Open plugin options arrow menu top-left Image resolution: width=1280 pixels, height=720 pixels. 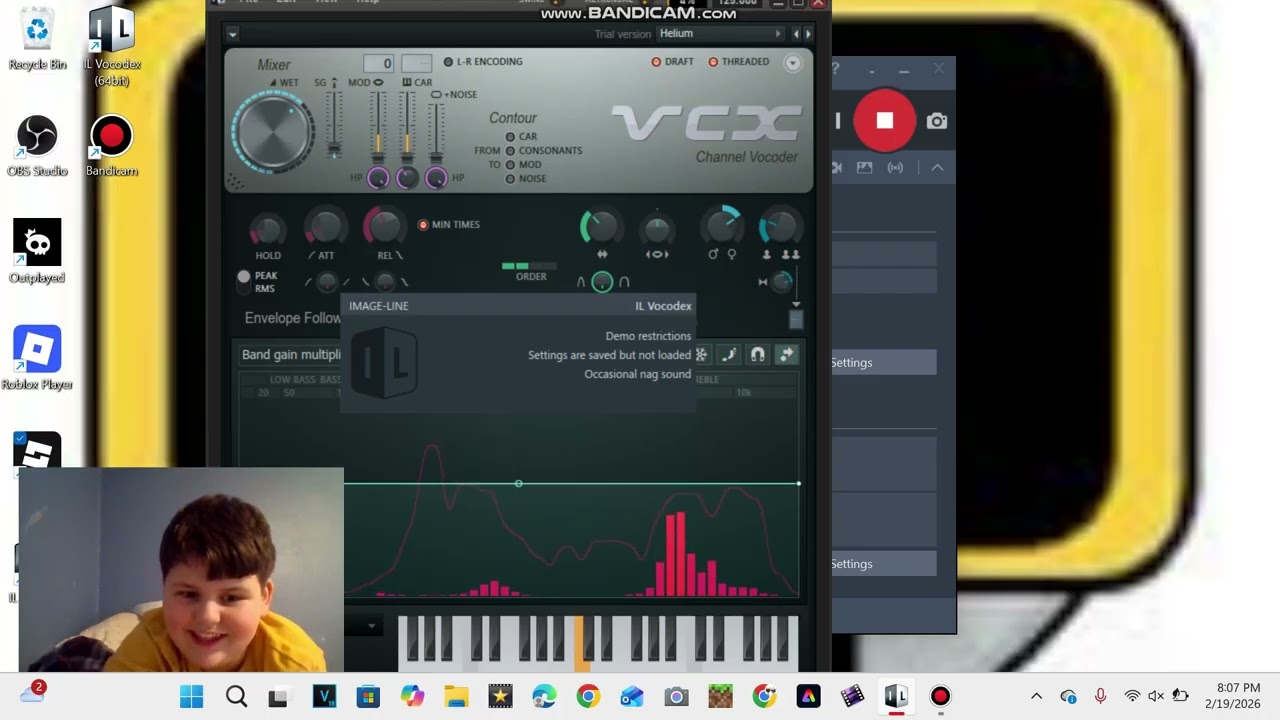tap(232, 34)
